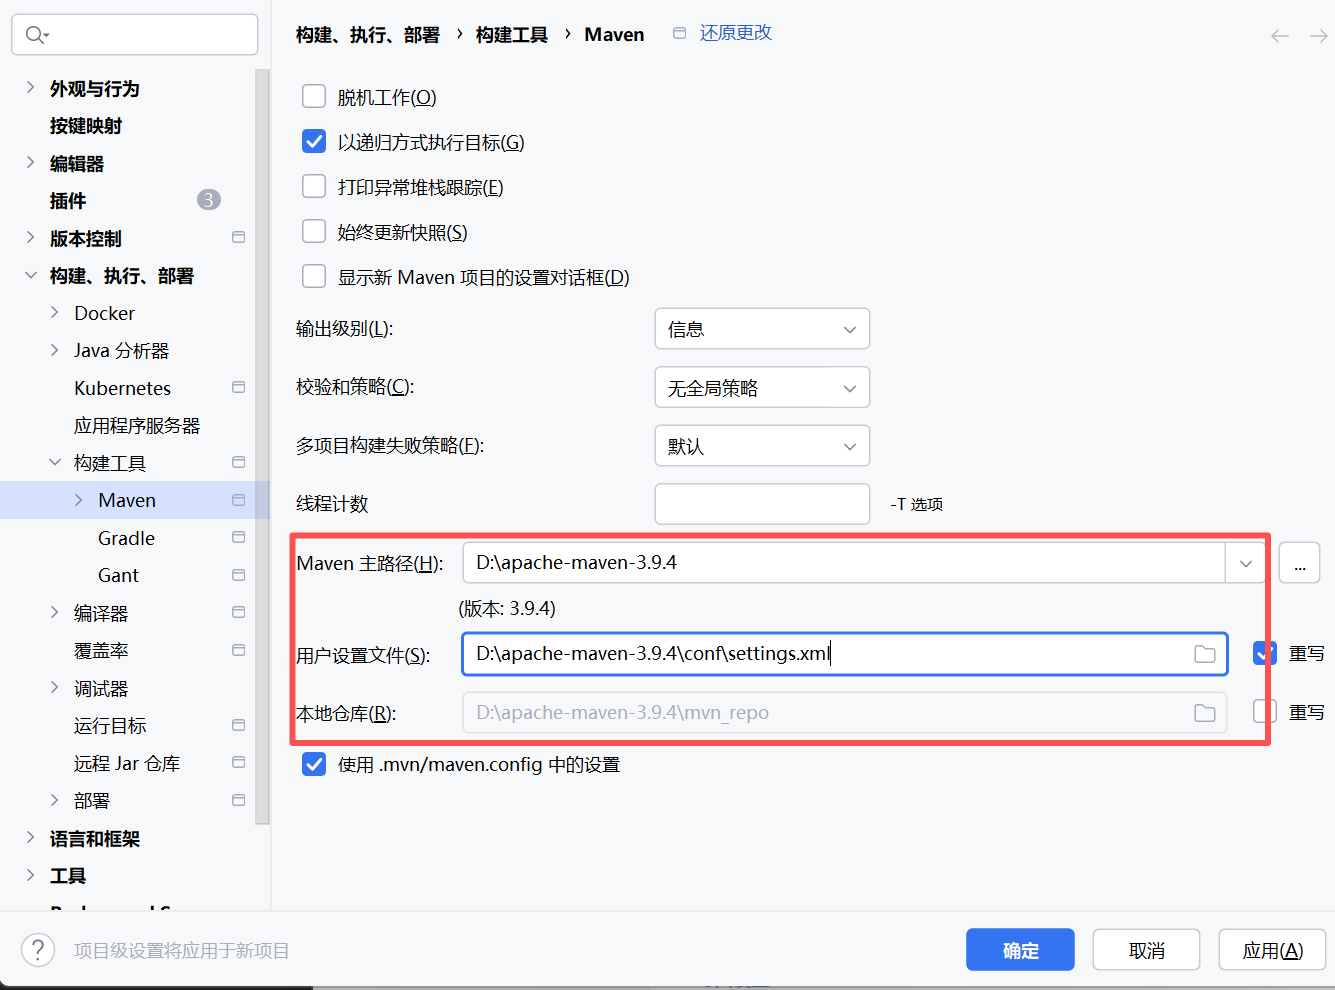The image size is (1335, 990).
Task: Click the user settings file path field
Action: 844,654
